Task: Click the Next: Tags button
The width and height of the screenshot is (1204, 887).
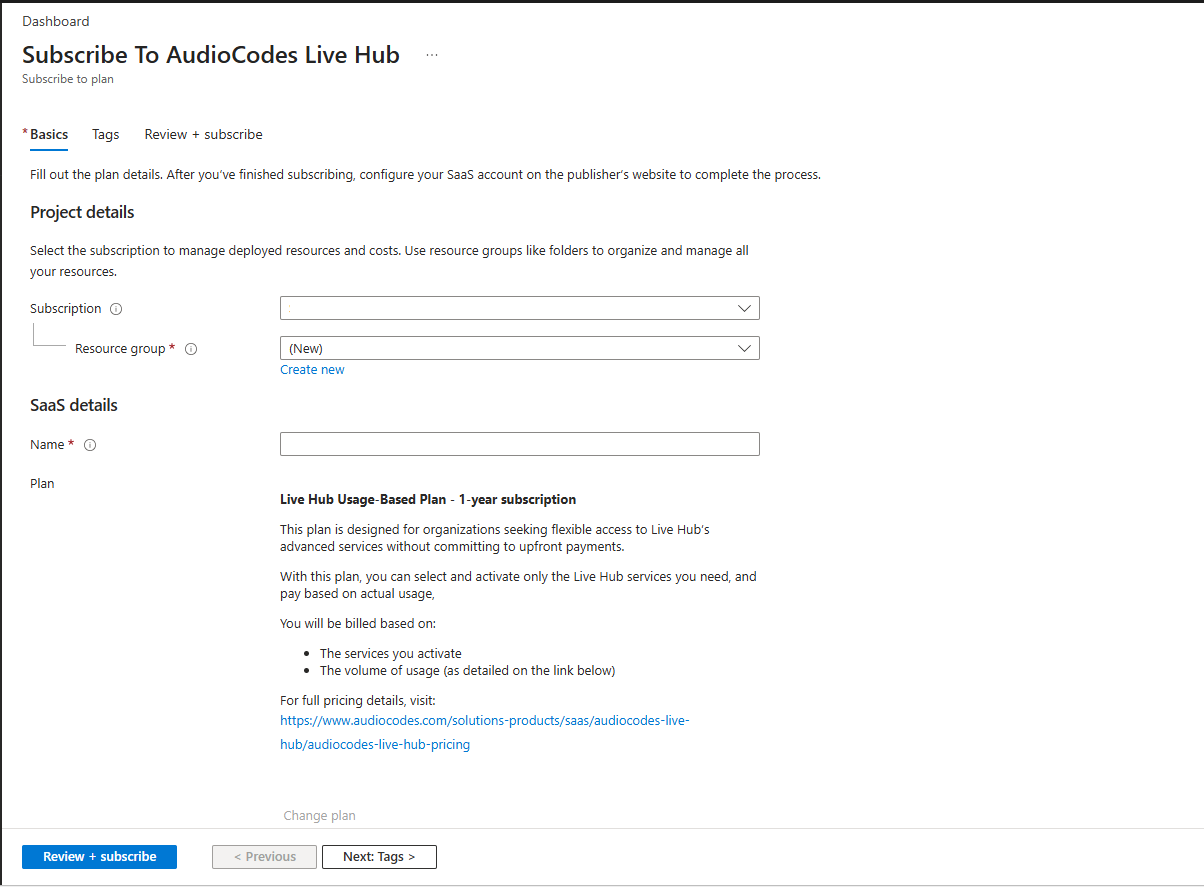Action: [379, 857]
